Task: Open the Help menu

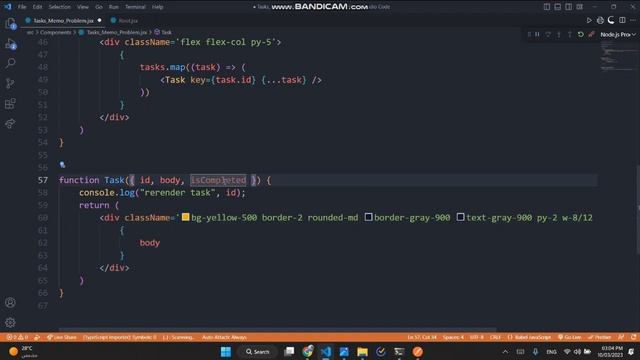Action: (x=158, y=7)
